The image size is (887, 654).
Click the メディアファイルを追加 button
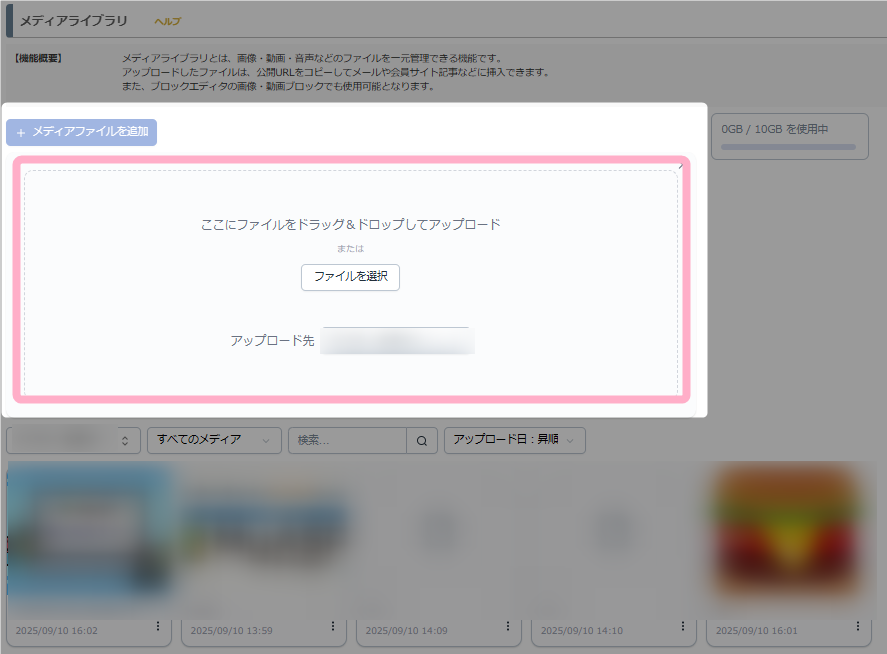click(82, 132)
